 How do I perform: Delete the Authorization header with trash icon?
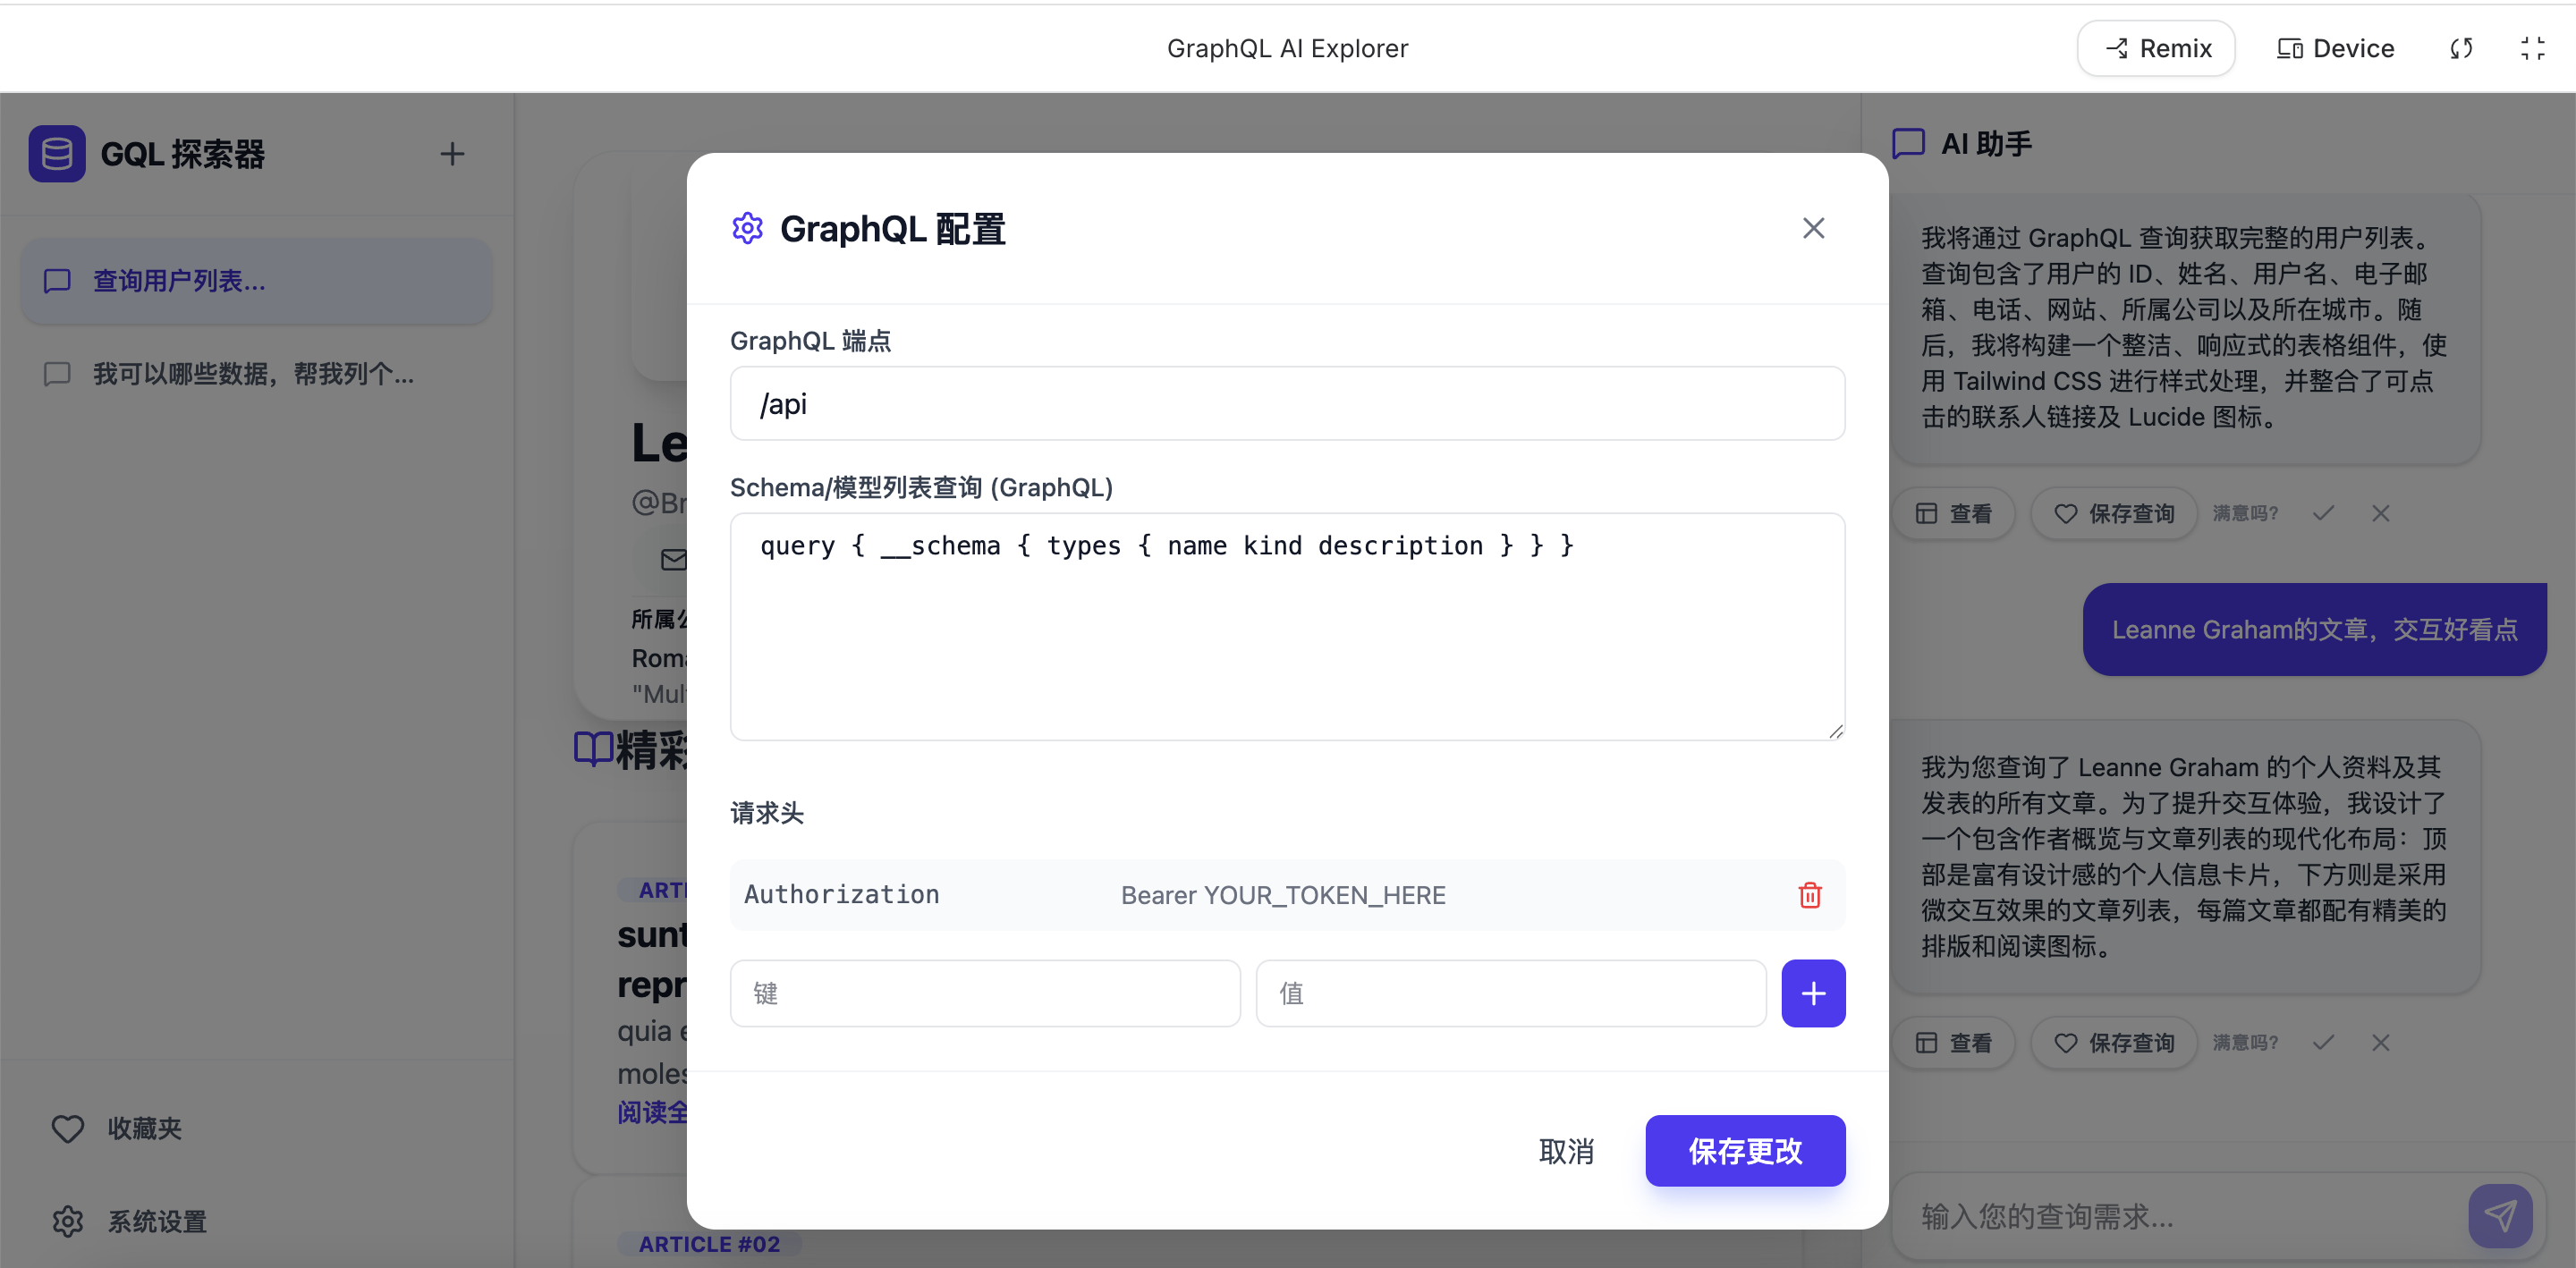click(1809, 895)
